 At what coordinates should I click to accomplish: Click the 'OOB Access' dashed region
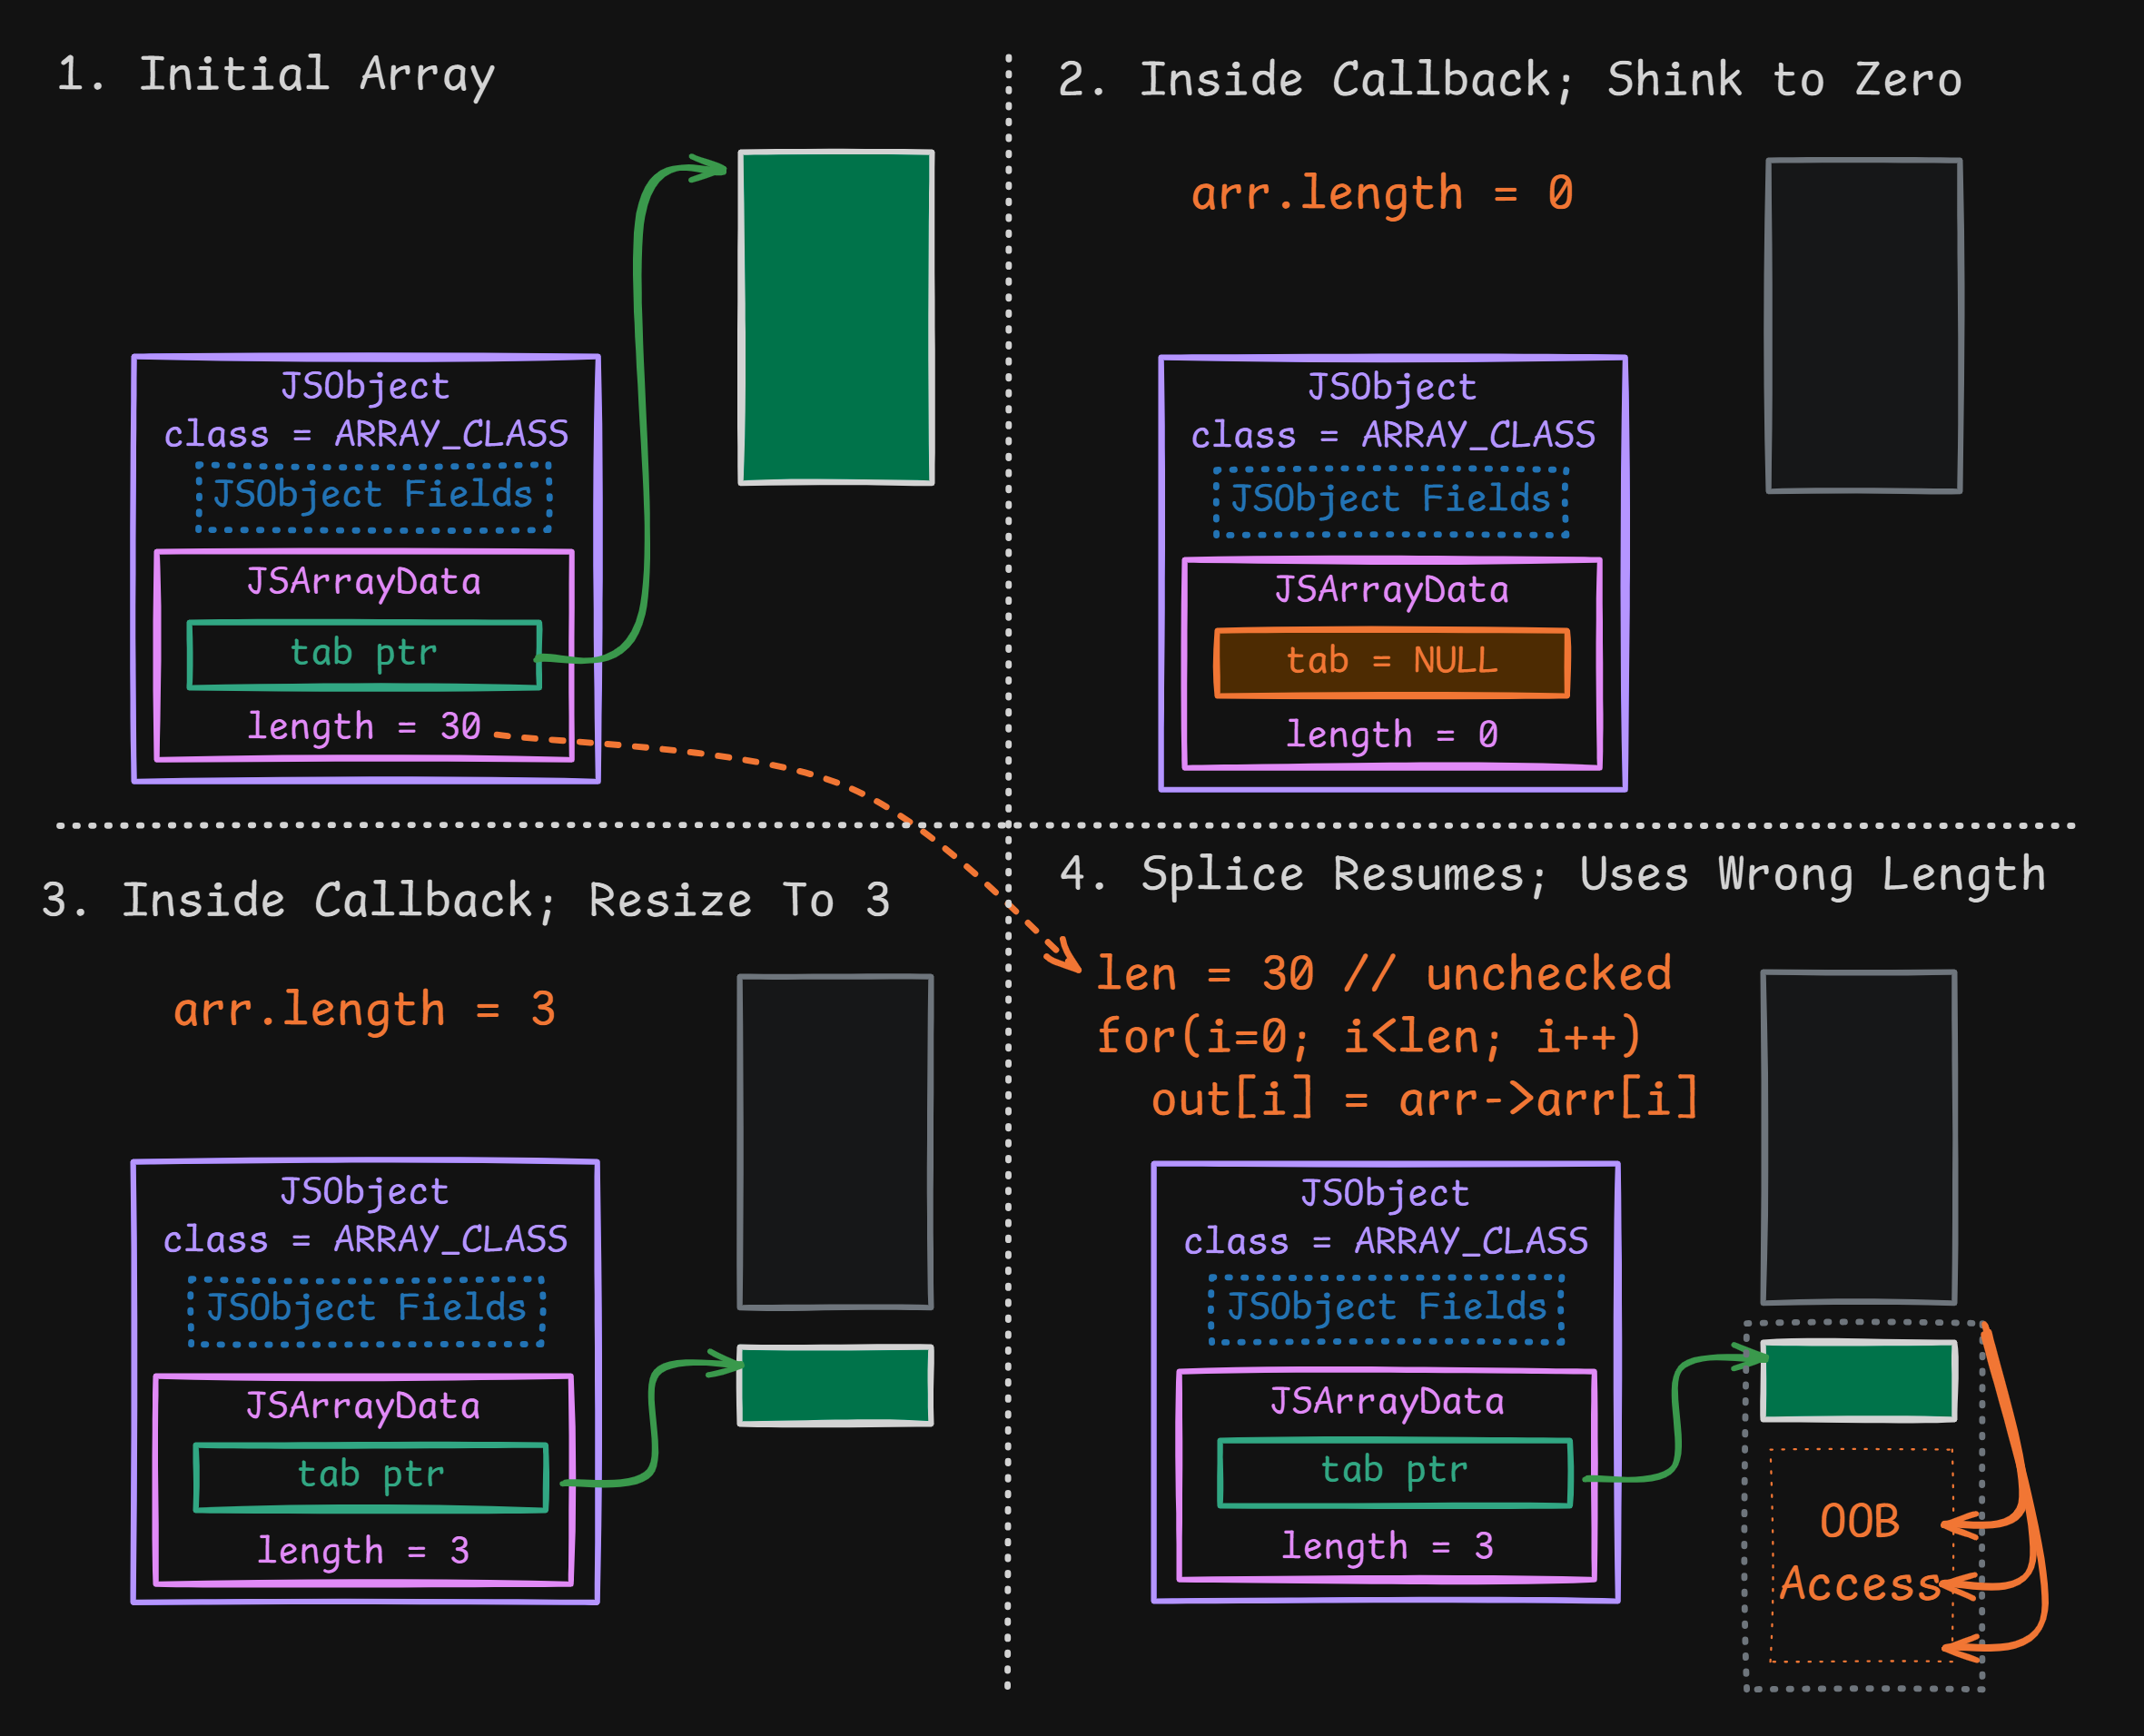pyautogui.click(x=1860, y=1554)
